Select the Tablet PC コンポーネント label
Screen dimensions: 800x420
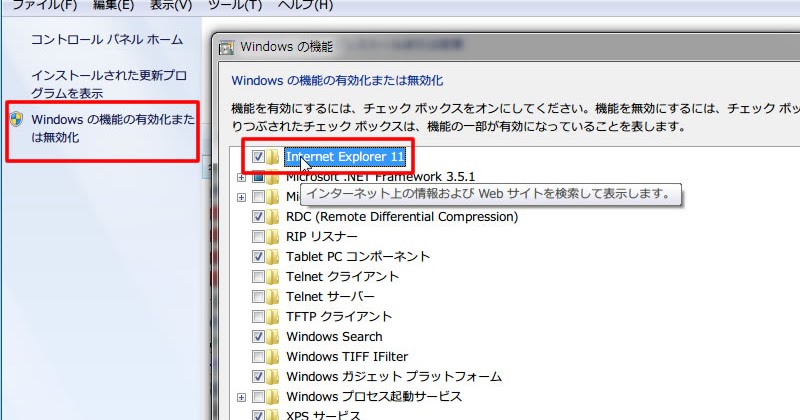point(358,256)
